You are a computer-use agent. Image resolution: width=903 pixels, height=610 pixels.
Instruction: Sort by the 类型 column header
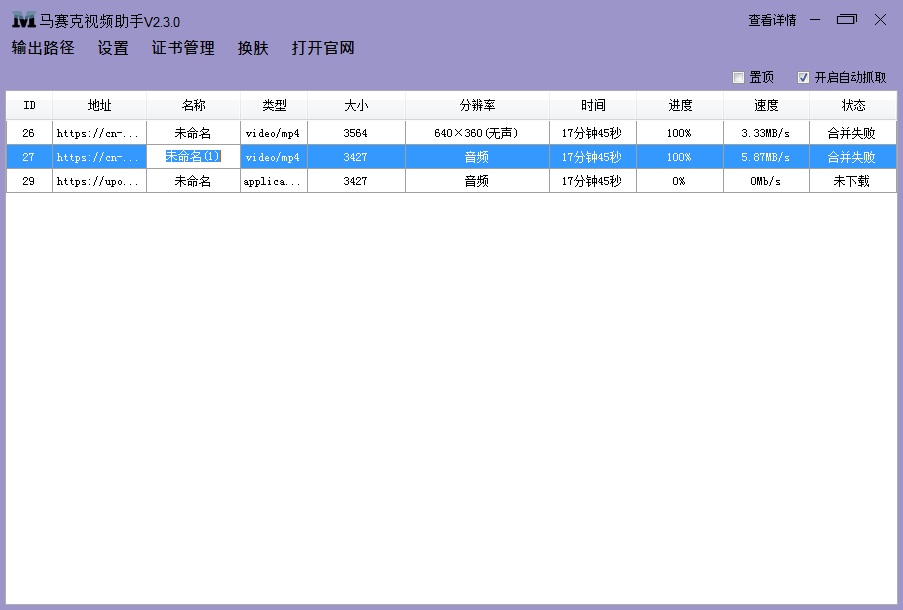274,105
